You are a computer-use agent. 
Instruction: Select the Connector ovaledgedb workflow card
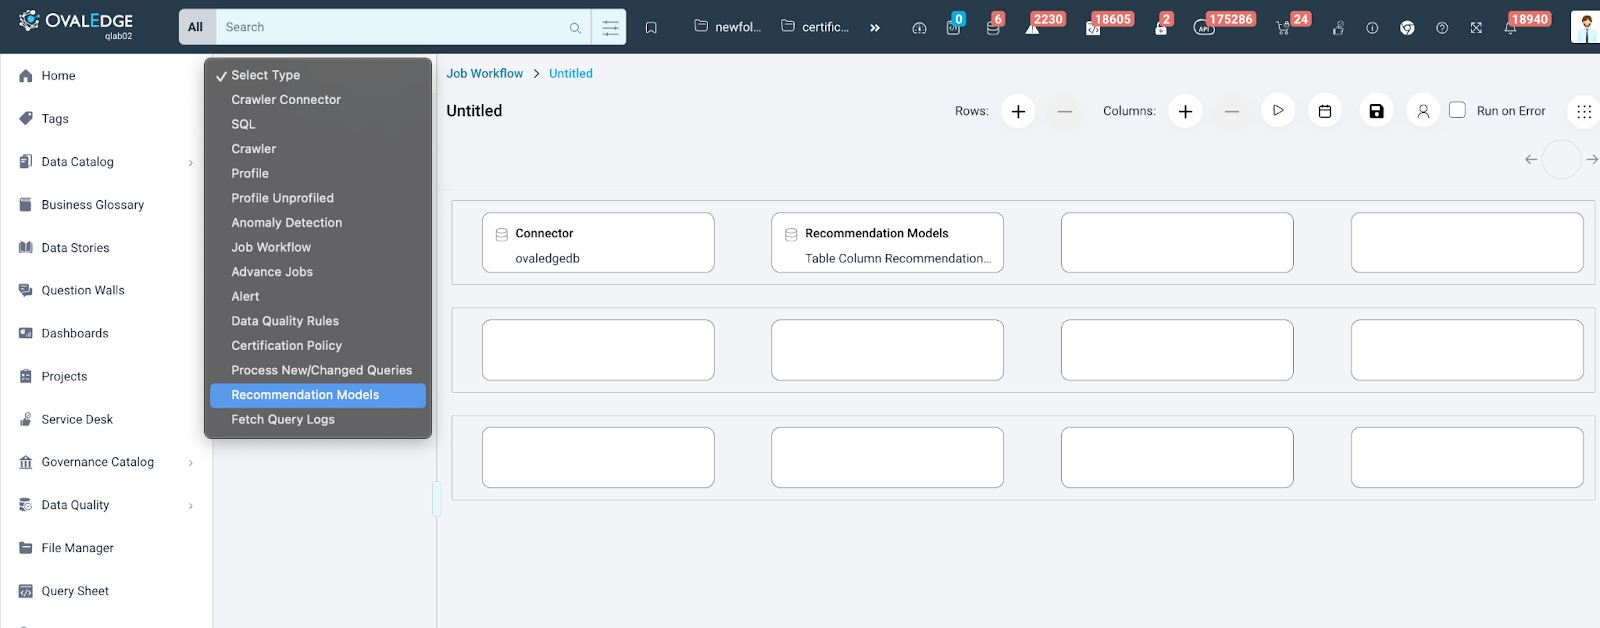(x=598, y=242)
